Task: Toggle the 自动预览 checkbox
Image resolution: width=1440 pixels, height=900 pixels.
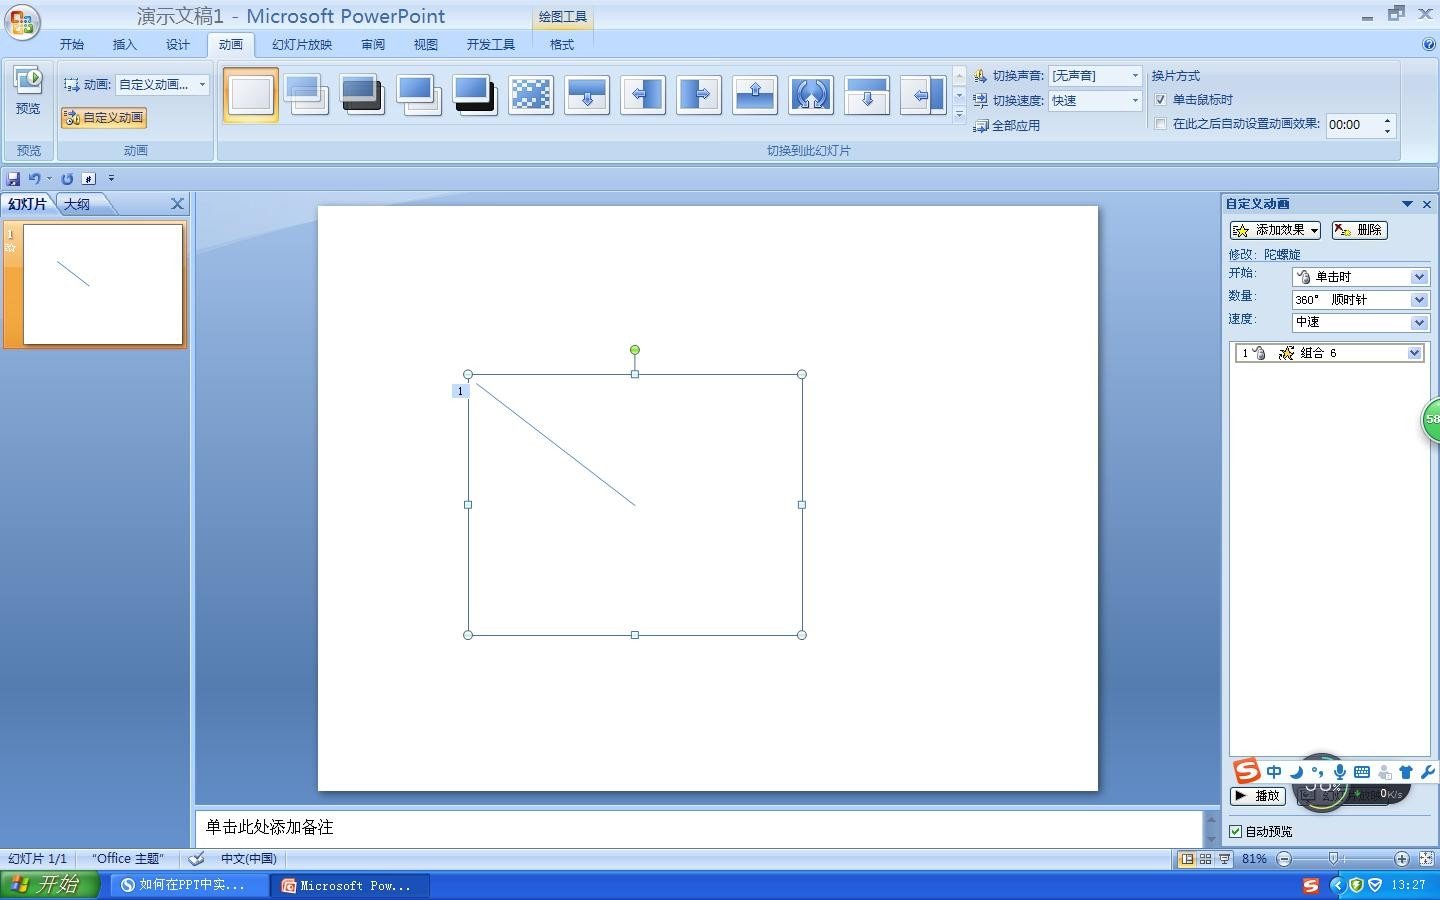Action: coord(1236,831)
